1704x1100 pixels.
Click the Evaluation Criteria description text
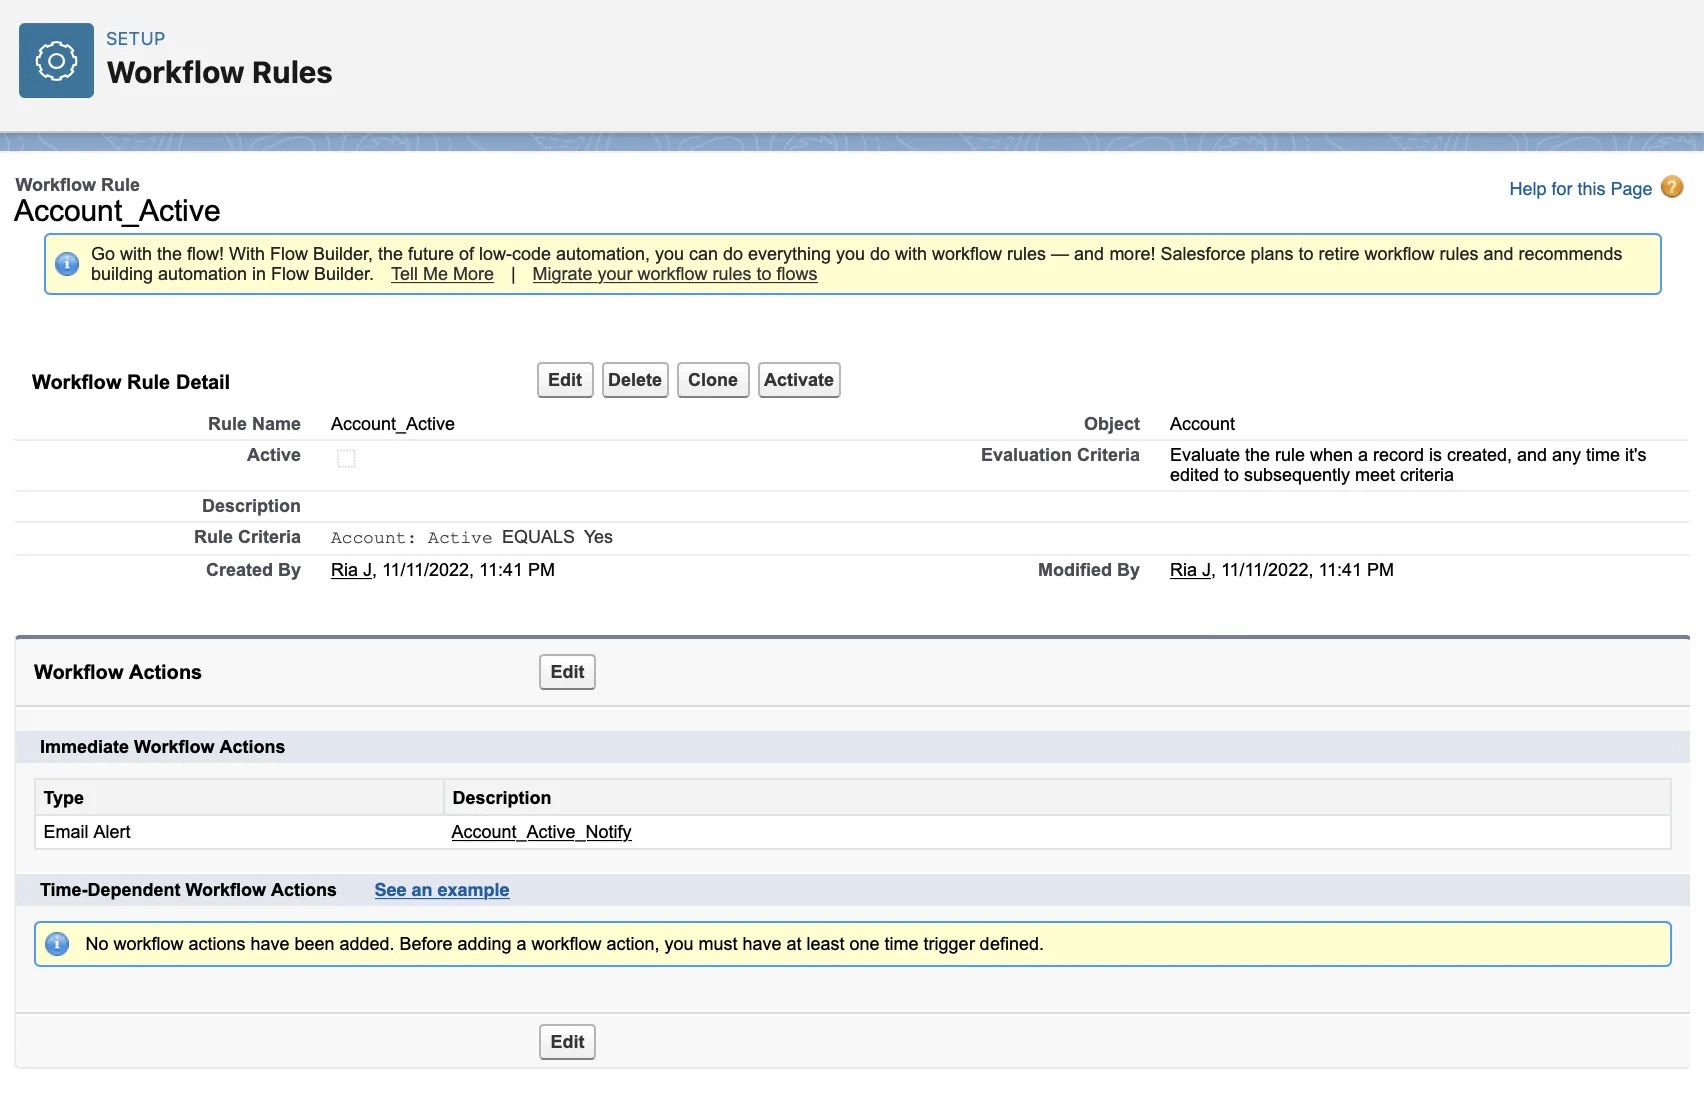1408,465
